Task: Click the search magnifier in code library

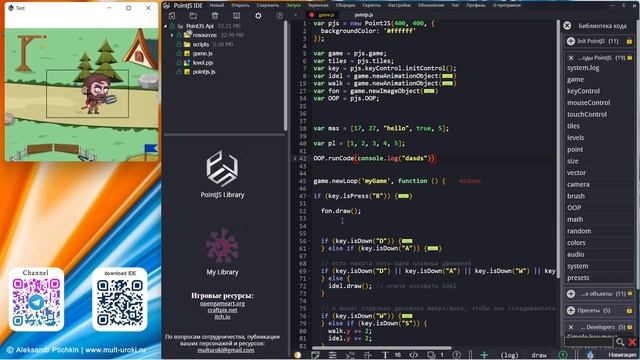Action: [x=620, y=342]
